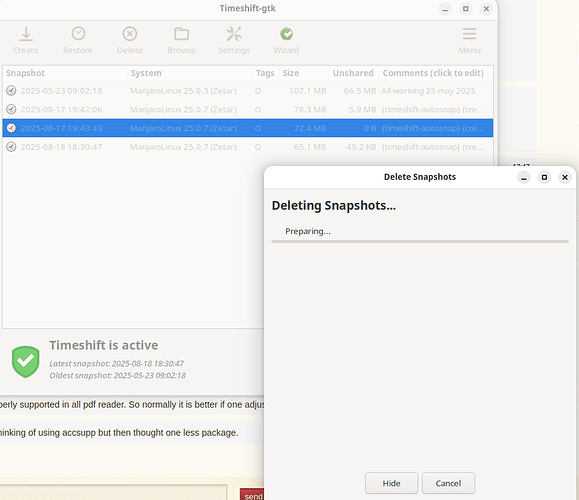Close the Timeshift-gtk window
The image size is (579, 500).
[x=486, y=9]
